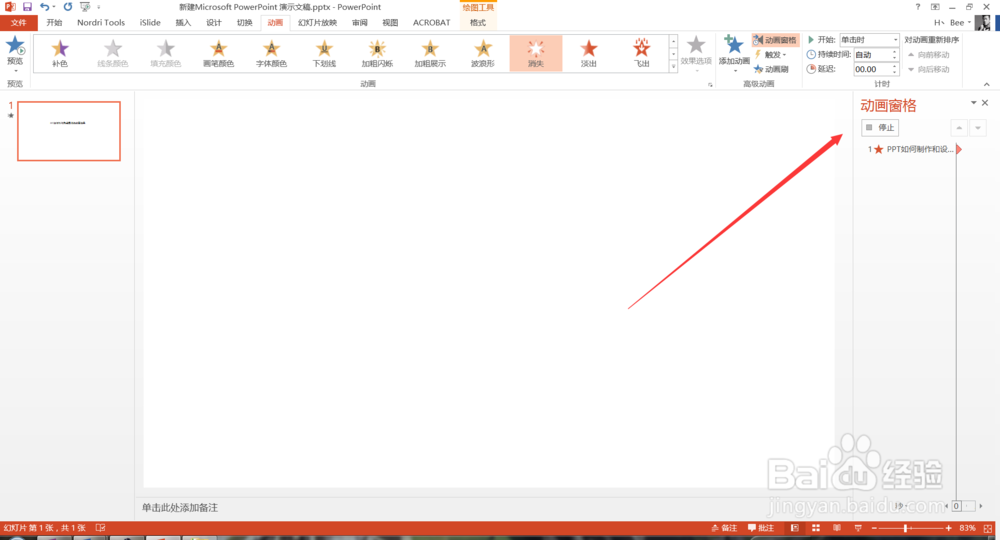Select the 补色 emphasis animation

click(x=60, y=53)
